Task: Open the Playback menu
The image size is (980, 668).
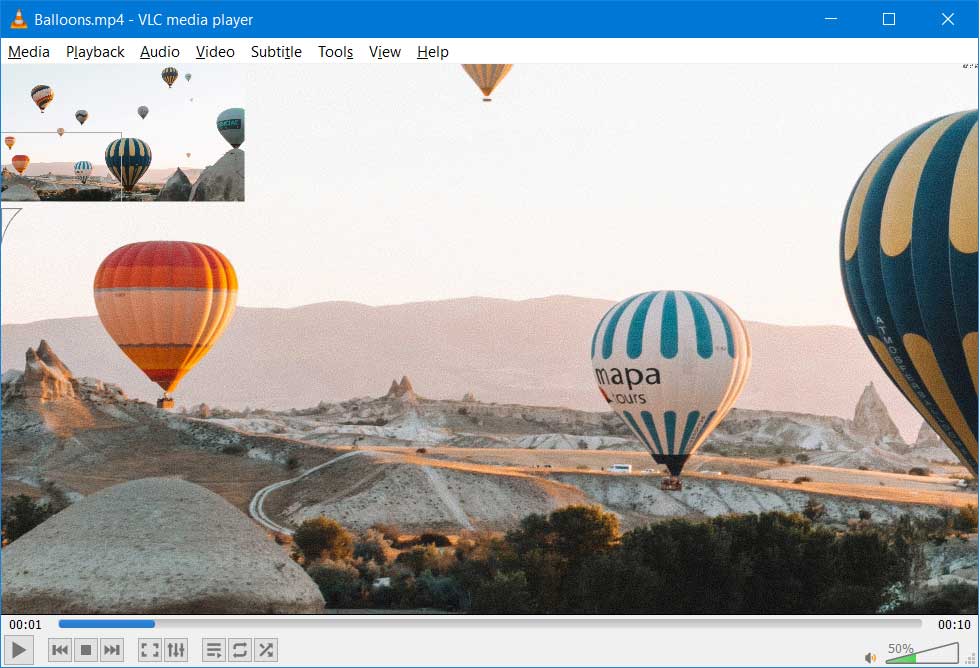Action: 95,52
